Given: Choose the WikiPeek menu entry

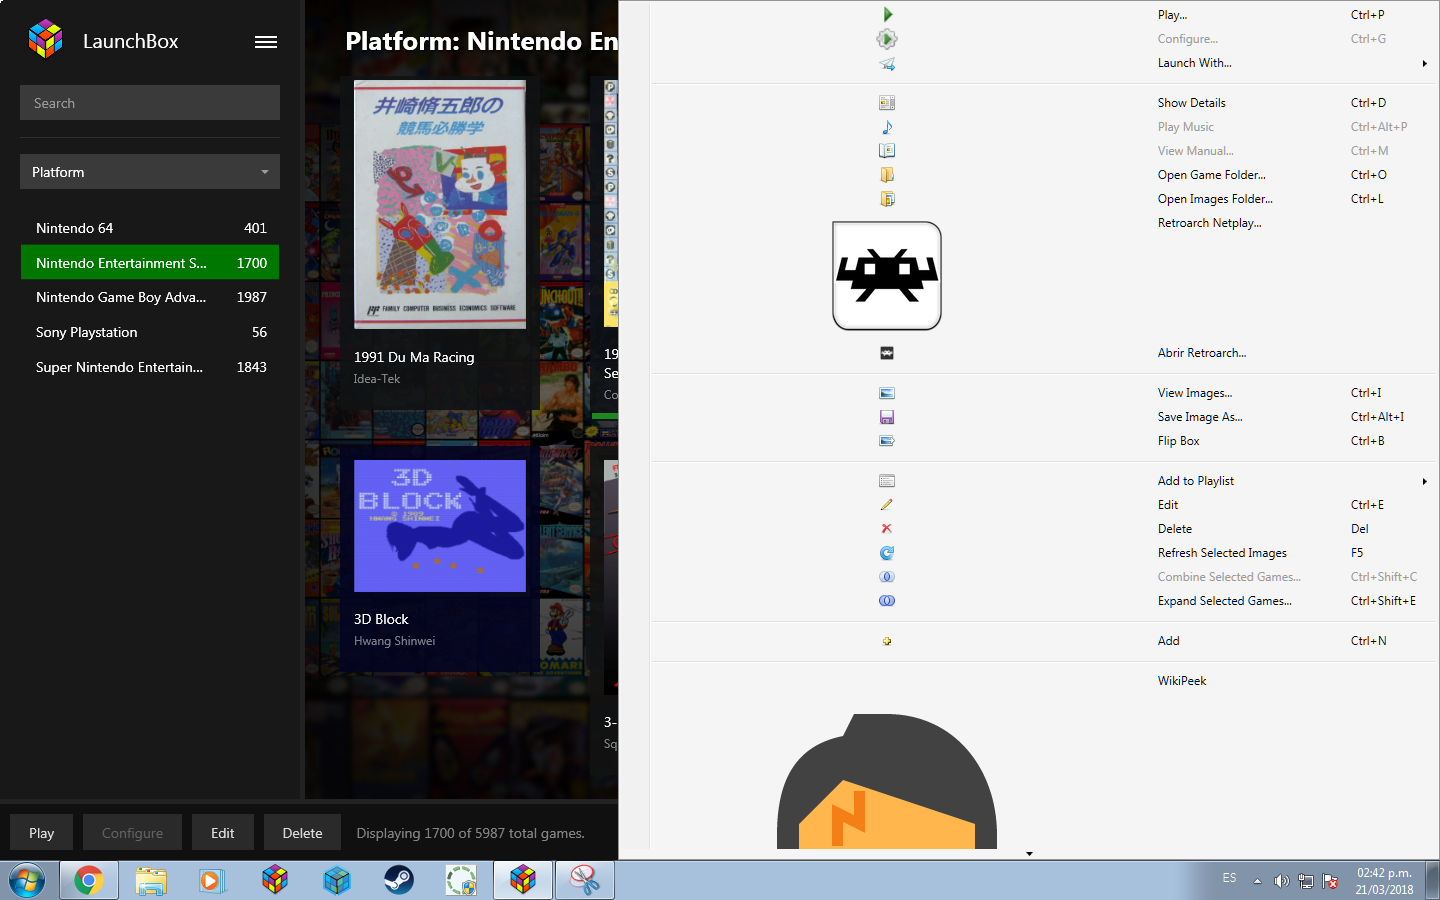Looking at the screenshot, I should click(1182, 681).
